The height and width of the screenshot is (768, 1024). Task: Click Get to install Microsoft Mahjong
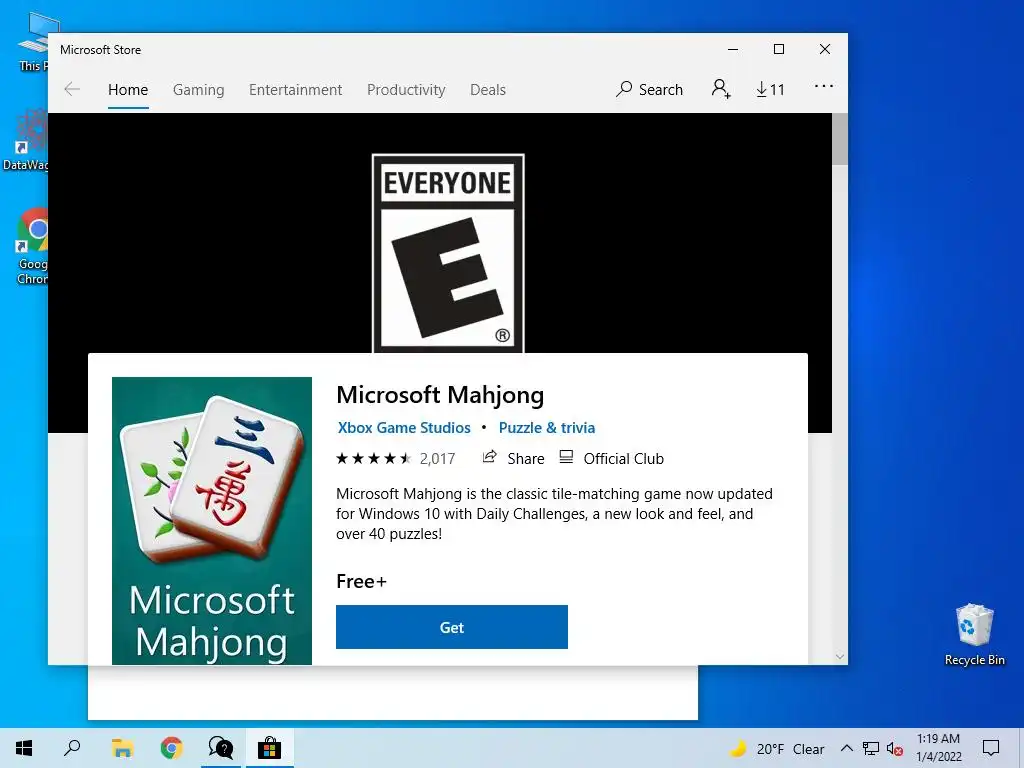click(x=451, y=627)
